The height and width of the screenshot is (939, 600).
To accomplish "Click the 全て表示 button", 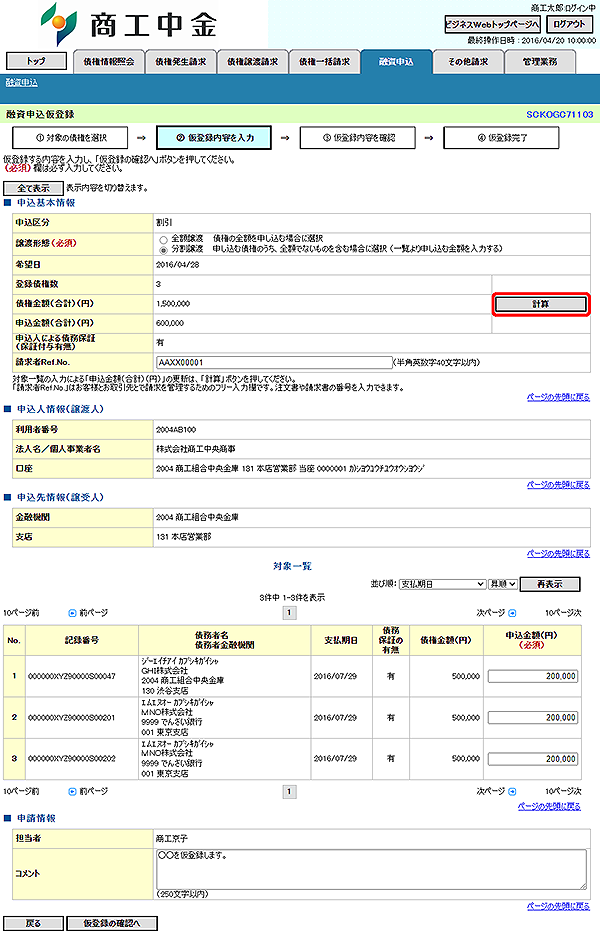I will click(x=33, y=188).
